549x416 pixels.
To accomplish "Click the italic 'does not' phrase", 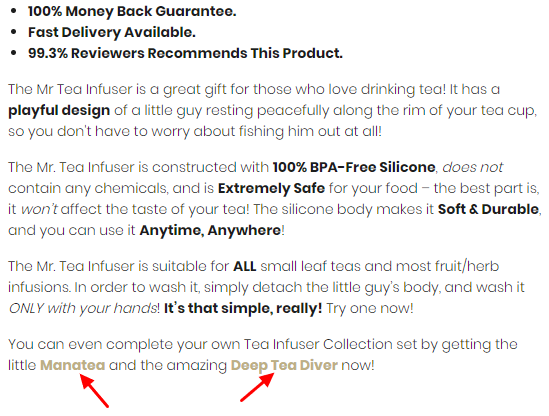I will (x=472, y=167).
